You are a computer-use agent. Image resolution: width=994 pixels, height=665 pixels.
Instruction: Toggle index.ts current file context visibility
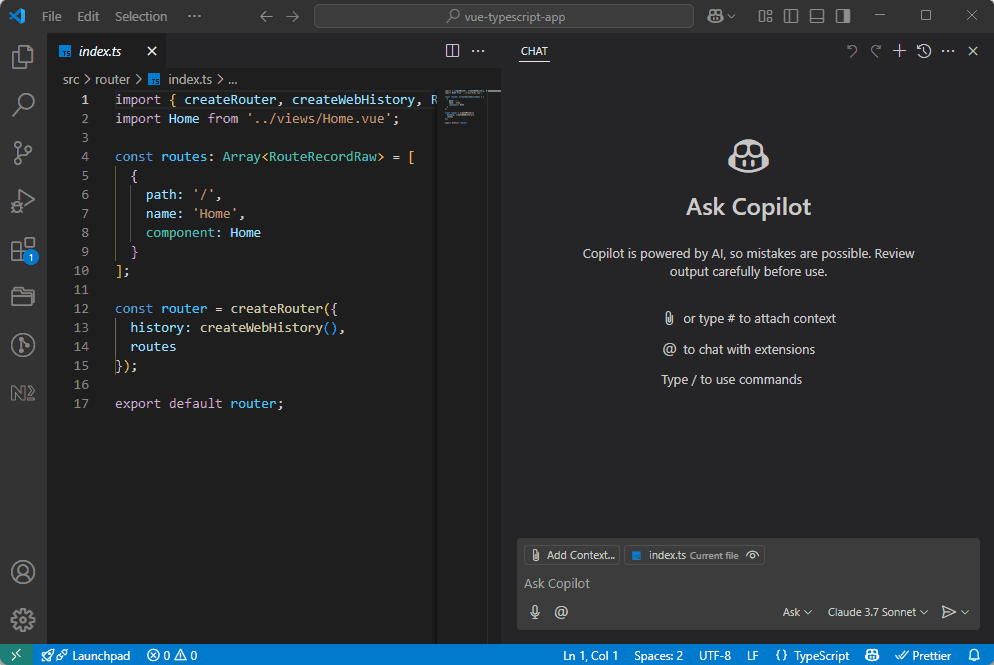754,555
